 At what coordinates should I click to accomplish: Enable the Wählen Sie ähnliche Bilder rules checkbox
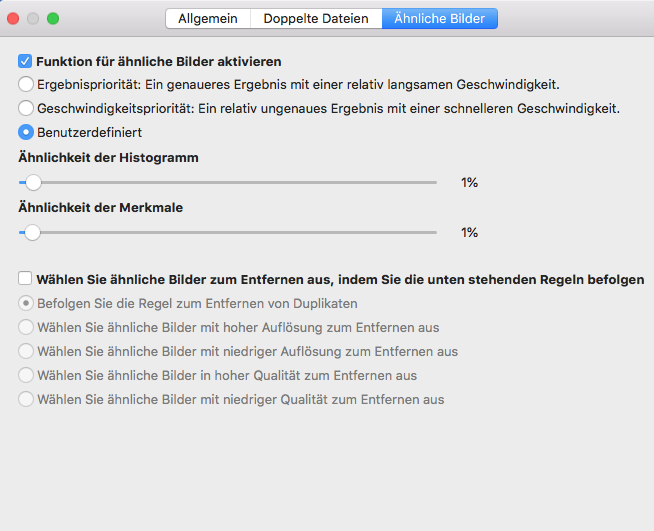tap(26, 280)
